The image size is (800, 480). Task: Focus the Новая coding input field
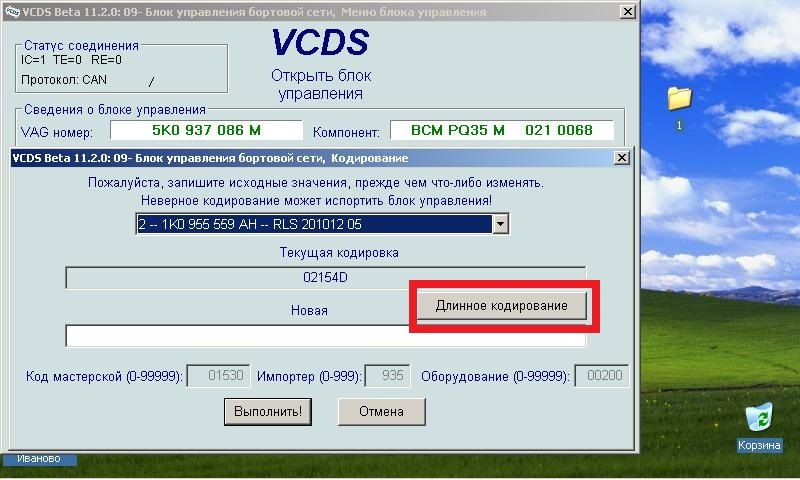coord(326,337)
